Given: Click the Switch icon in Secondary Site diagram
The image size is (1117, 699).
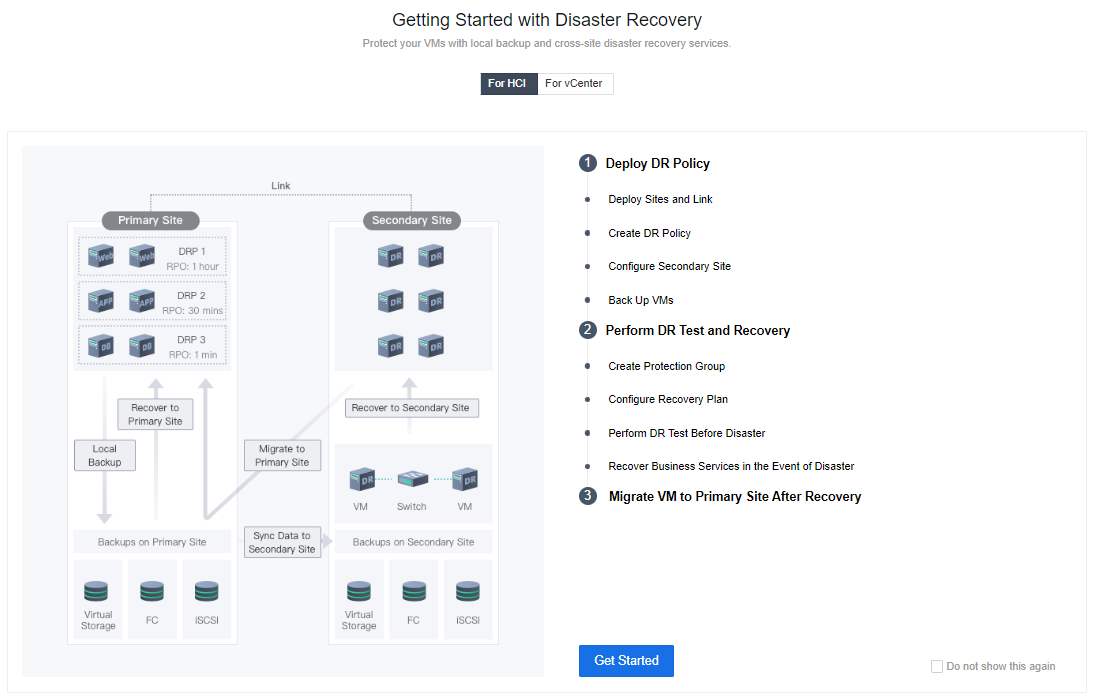Looking at the screenshot, I should pyautogui.click(x=412, y=479).
